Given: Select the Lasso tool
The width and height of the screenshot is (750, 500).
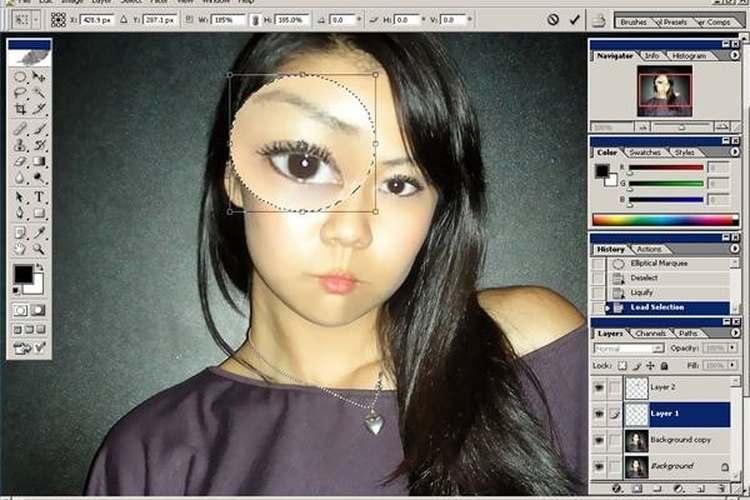Looking at the screenshot, I should (x=20, y=93).
